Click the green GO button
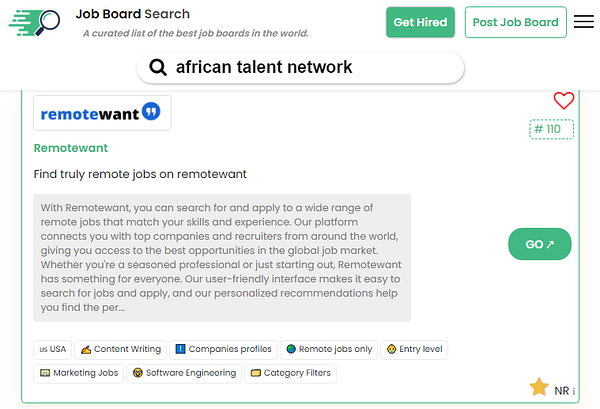Screen dimensions: 600x409 point(540,244)
